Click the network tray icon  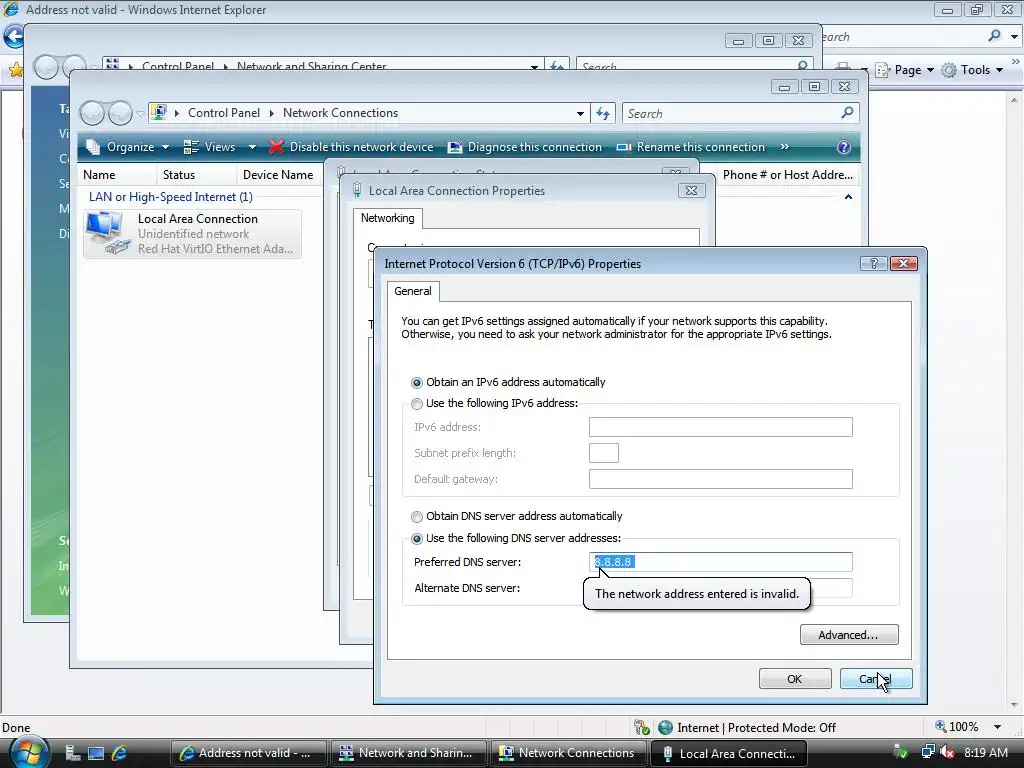point(927,752)
